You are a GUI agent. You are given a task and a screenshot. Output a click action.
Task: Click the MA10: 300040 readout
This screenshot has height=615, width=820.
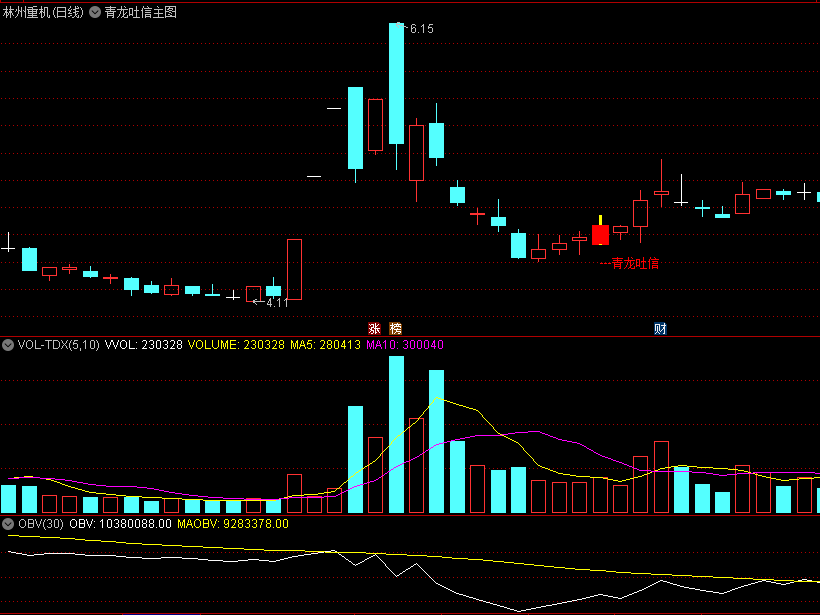(405, 345)
